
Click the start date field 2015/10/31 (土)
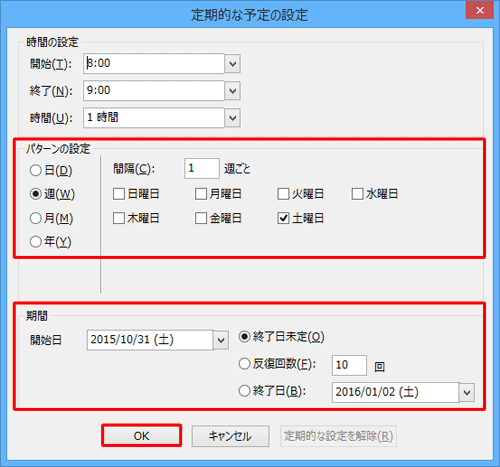pos(150,340)
